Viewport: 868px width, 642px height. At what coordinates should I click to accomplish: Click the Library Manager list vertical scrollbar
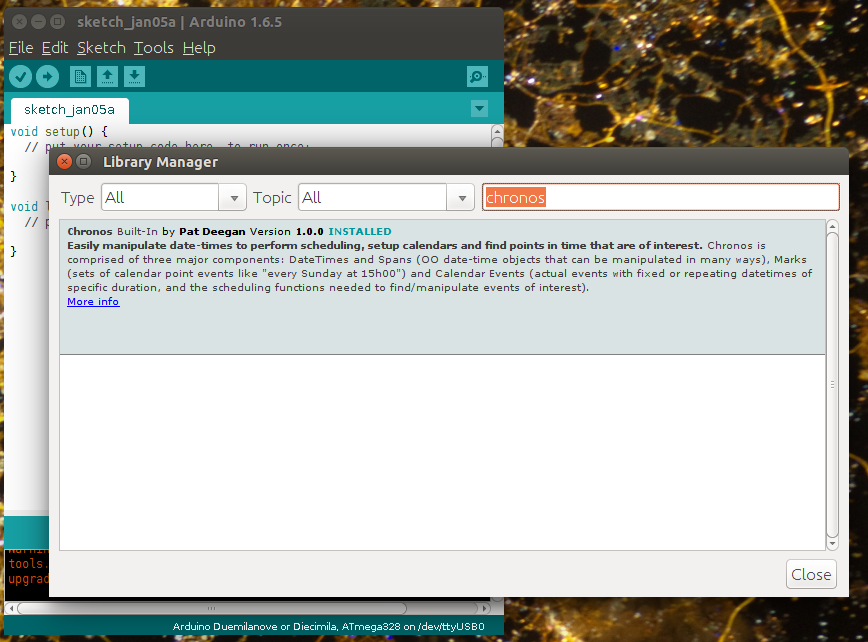[832, 385]
